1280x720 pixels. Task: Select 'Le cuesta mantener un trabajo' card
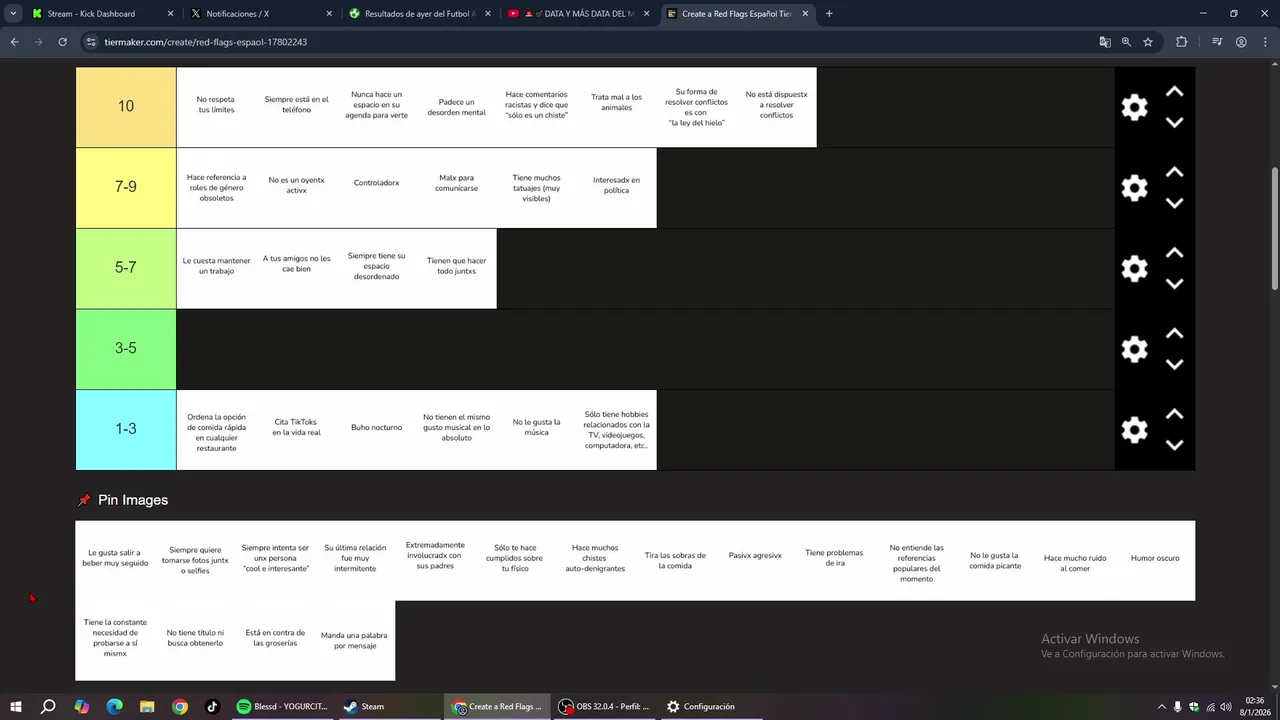216,268
